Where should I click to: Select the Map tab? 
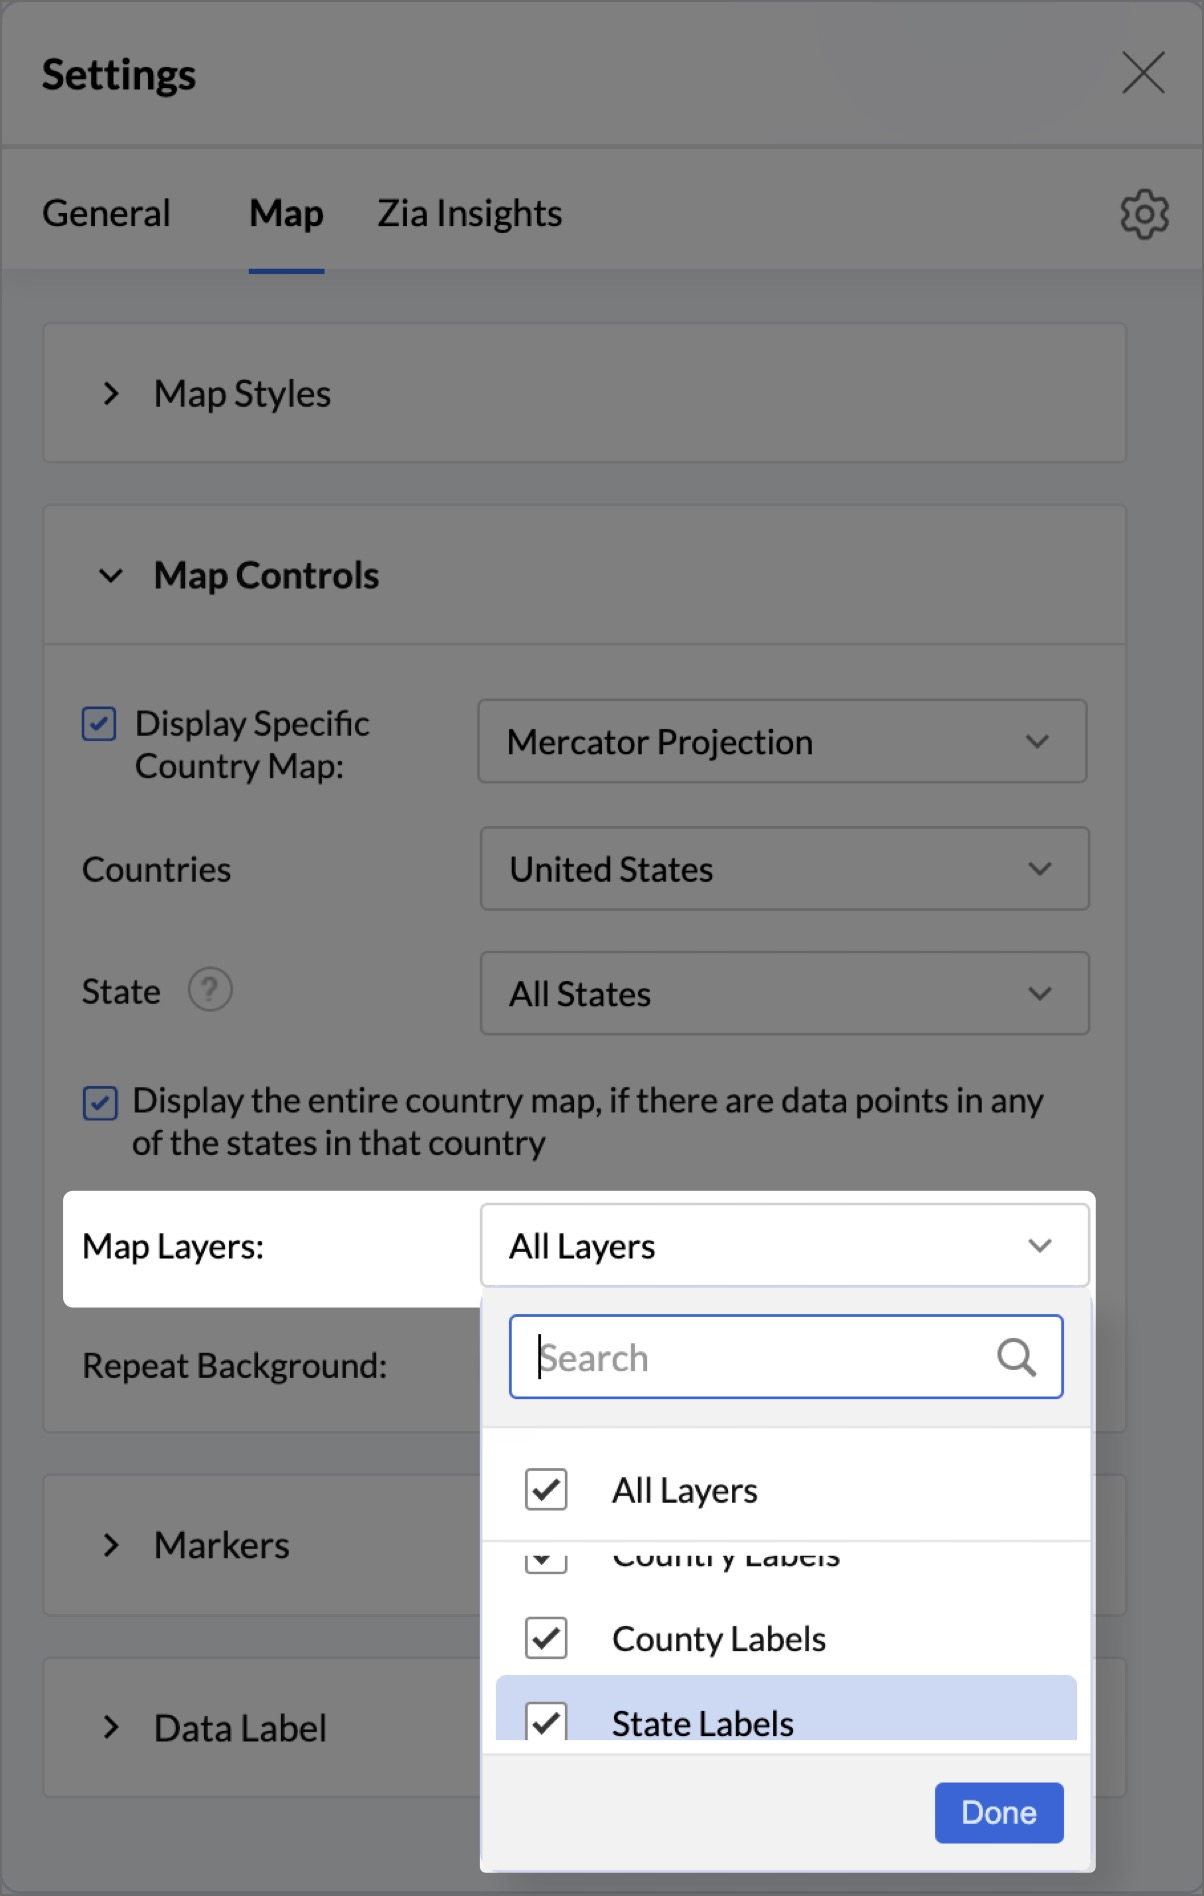[286, 214]
